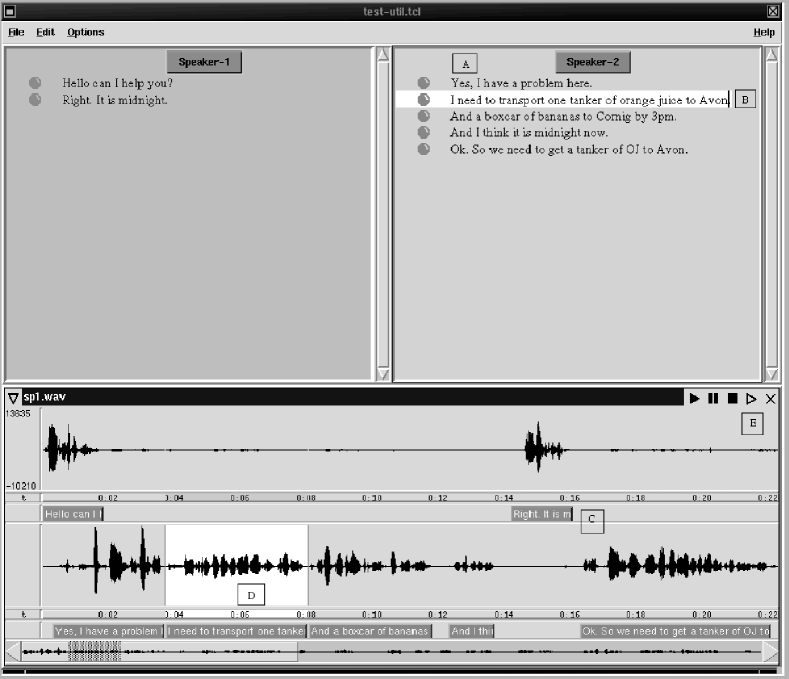
Task: Click the right arrow of waveform overview scrollbar
Action: pos(770,653)
